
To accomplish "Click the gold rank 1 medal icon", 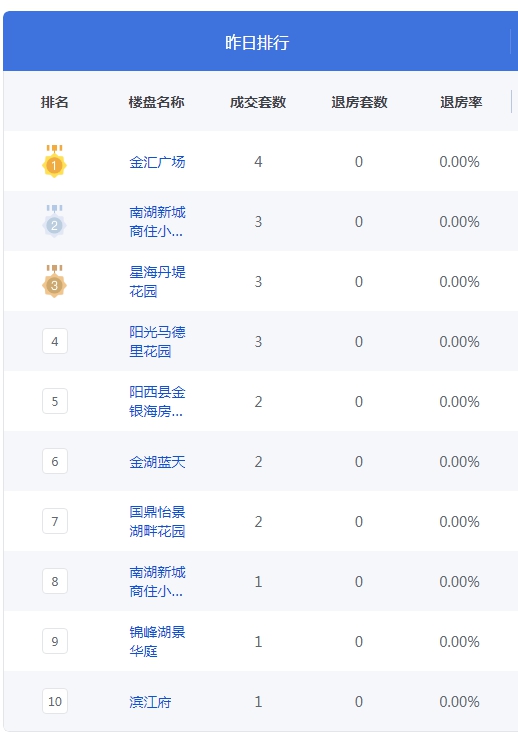I will (x=54, y=161).
